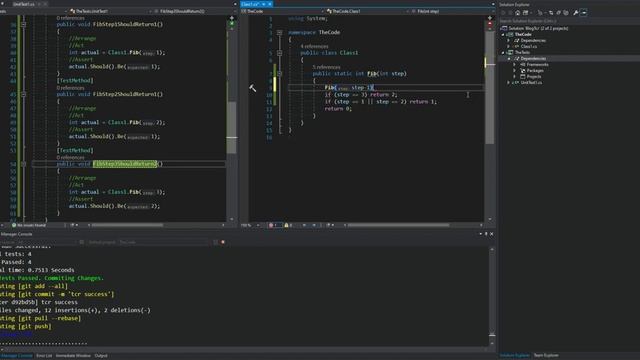The height and width of the screenshot is (360, 640).
Task: Collapse the FibStep3ShouldReturn2 method outline toggle
Action: coord(23,164)
